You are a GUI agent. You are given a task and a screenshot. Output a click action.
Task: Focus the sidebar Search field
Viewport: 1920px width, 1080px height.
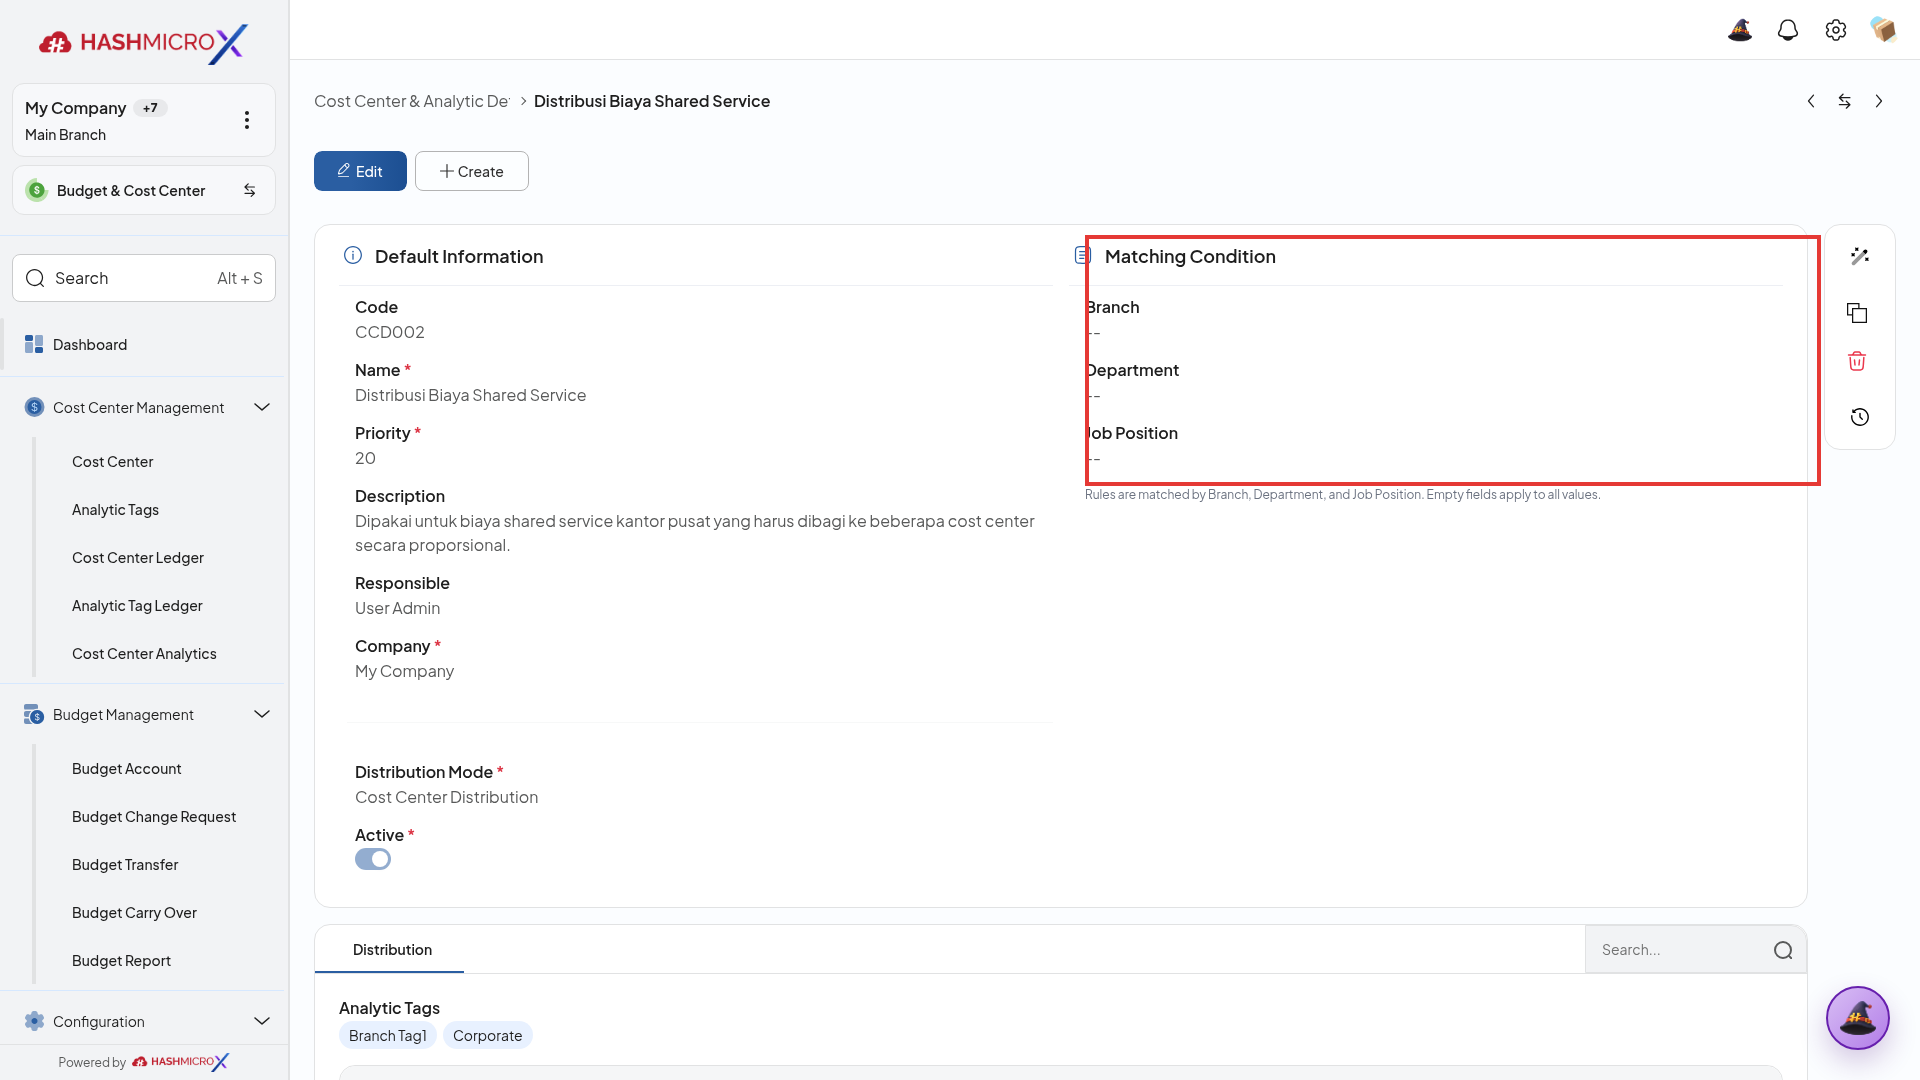pyautogui.click(x=144, y=278)
